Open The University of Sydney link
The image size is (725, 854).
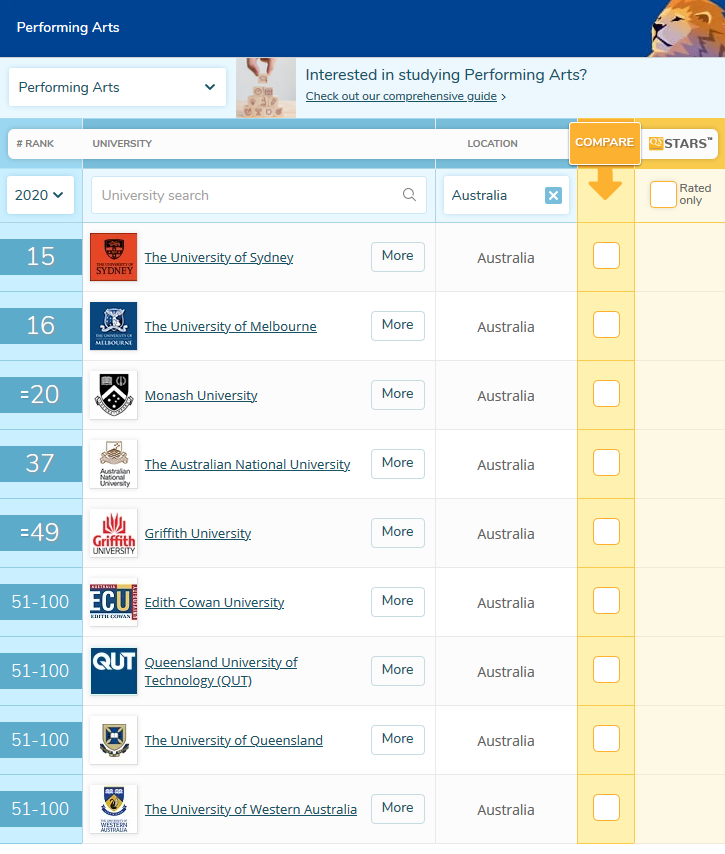point(219,258)
